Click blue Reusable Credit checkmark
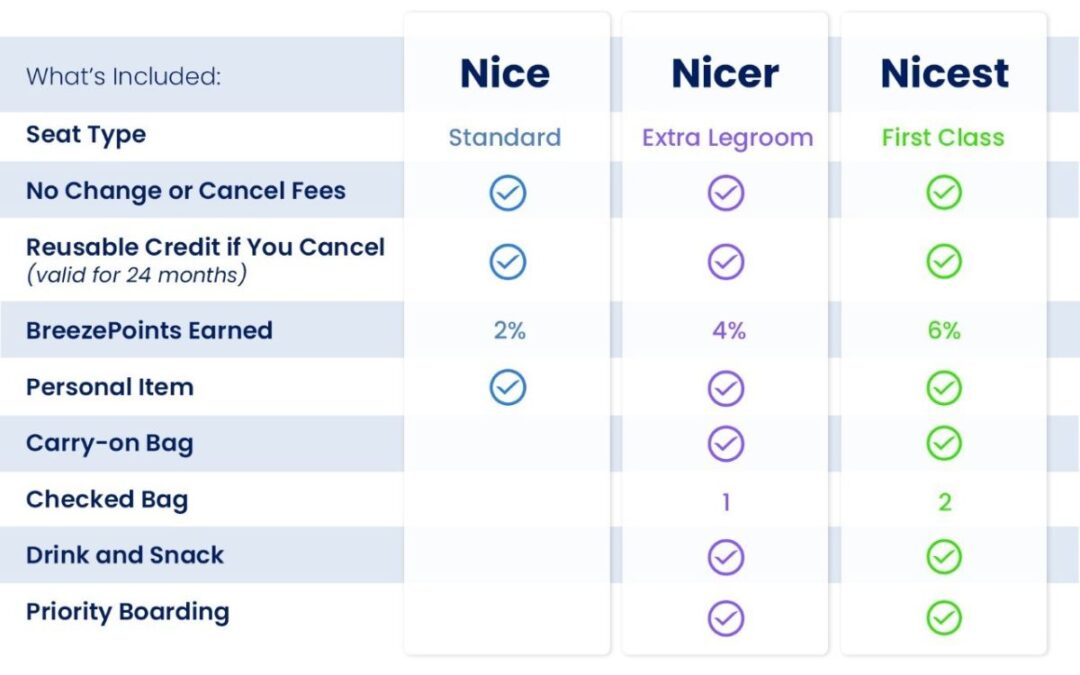The image size is (1080, 675). 508,262
